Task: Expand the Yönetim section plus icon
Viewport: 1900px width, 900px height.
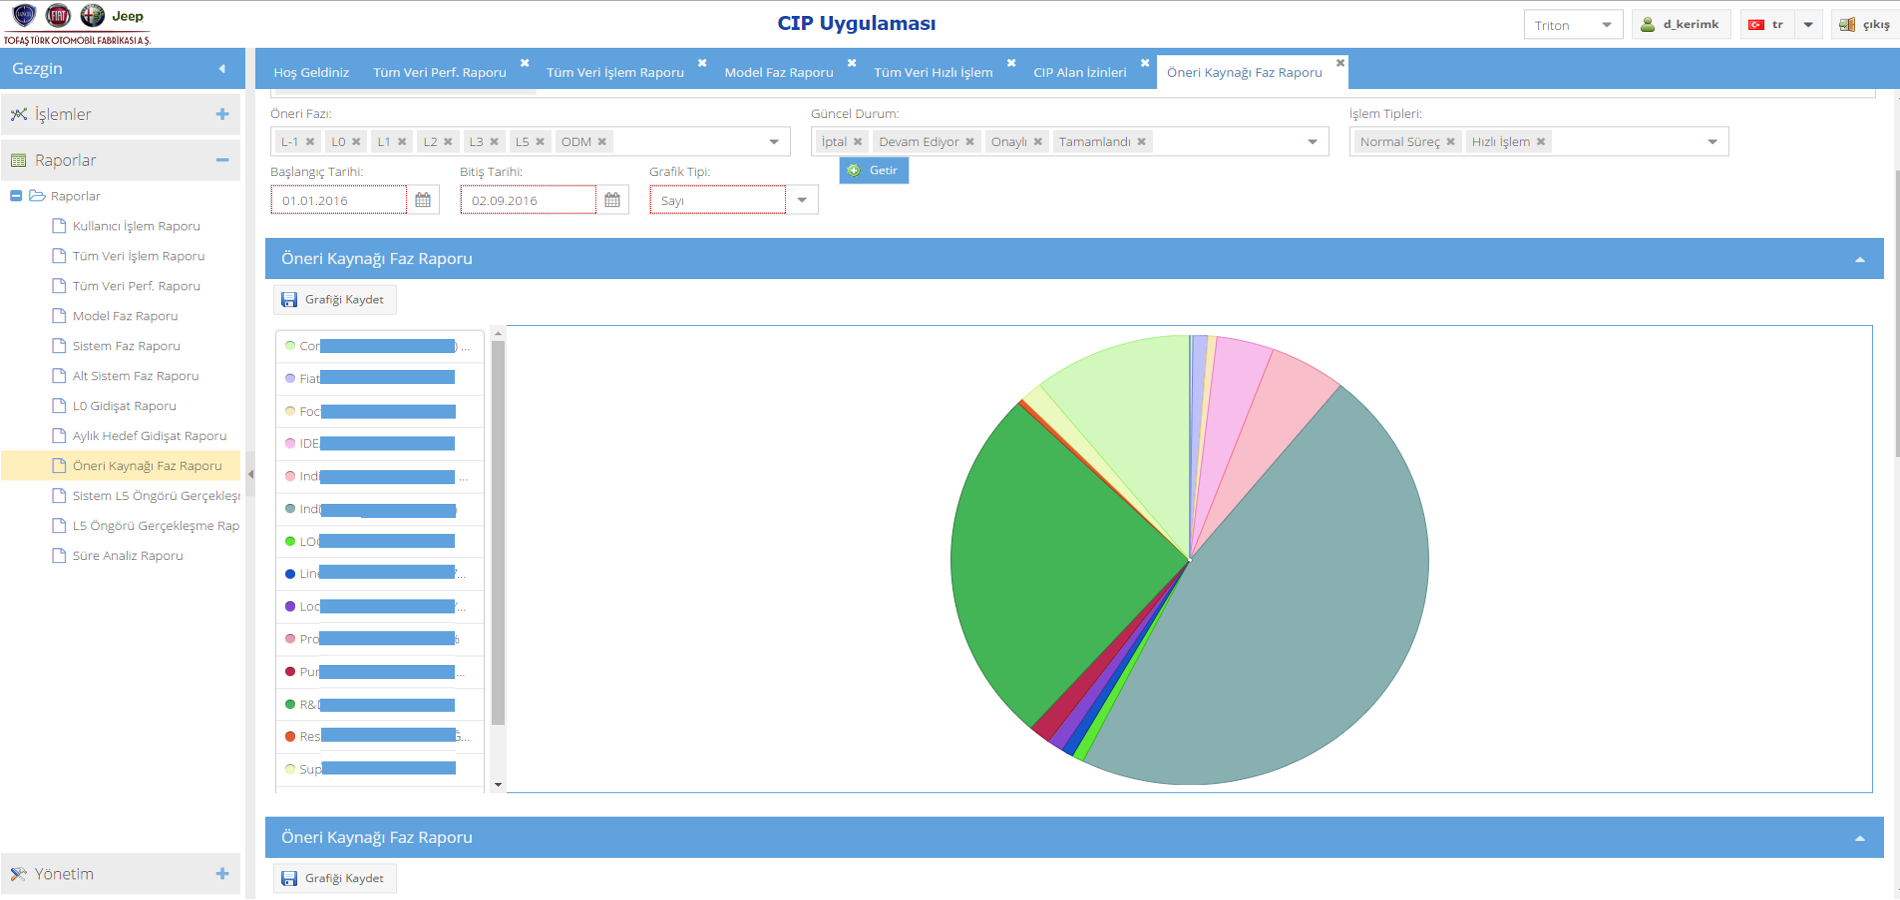Action: pyautogui.click(x=222, y=874)
